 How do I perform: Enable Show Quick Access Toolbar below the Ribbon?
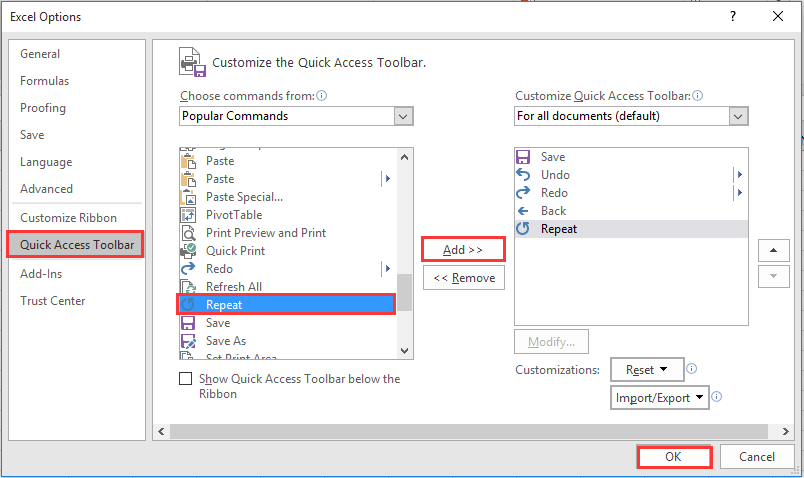[185, 379]
